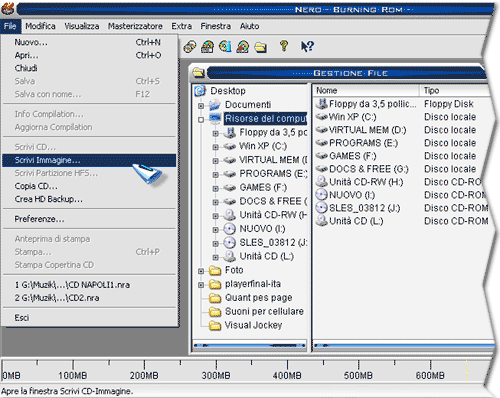Click the Win XP (C:) drive icon in list

click(322, 117)
